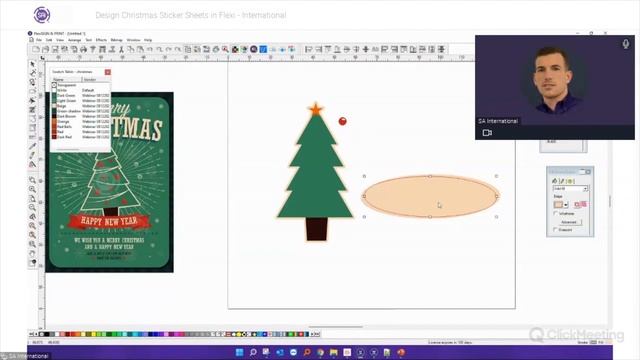
Task: Close the Swatch Table panel
Action: pos(108,72)
